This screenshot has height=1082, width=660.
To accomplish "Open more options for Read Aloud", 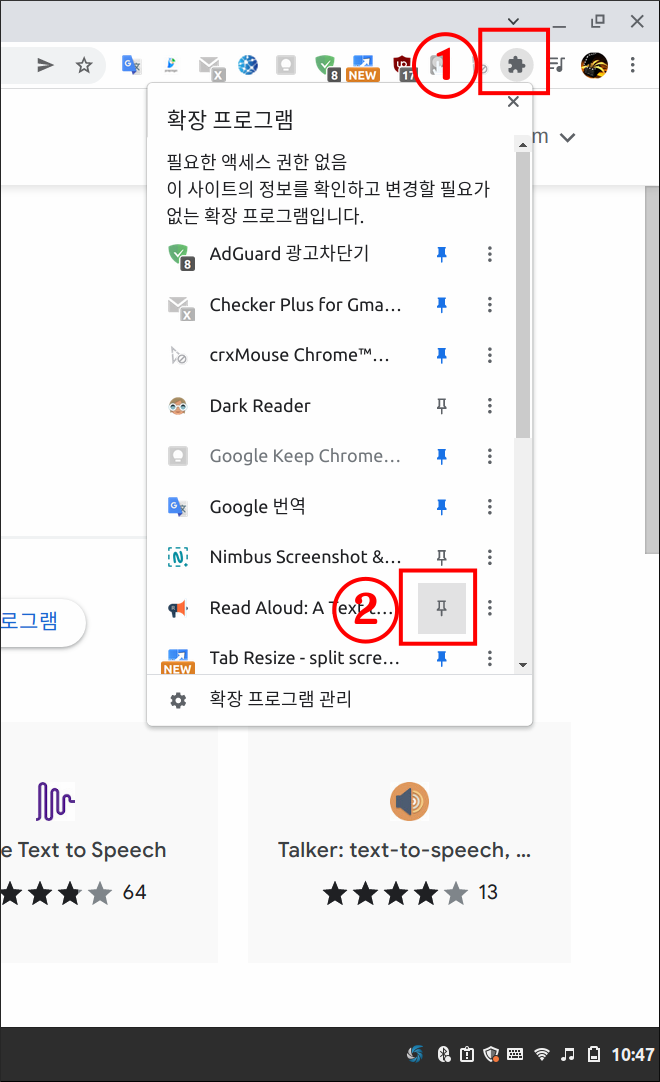I will (x=489, y=608).
